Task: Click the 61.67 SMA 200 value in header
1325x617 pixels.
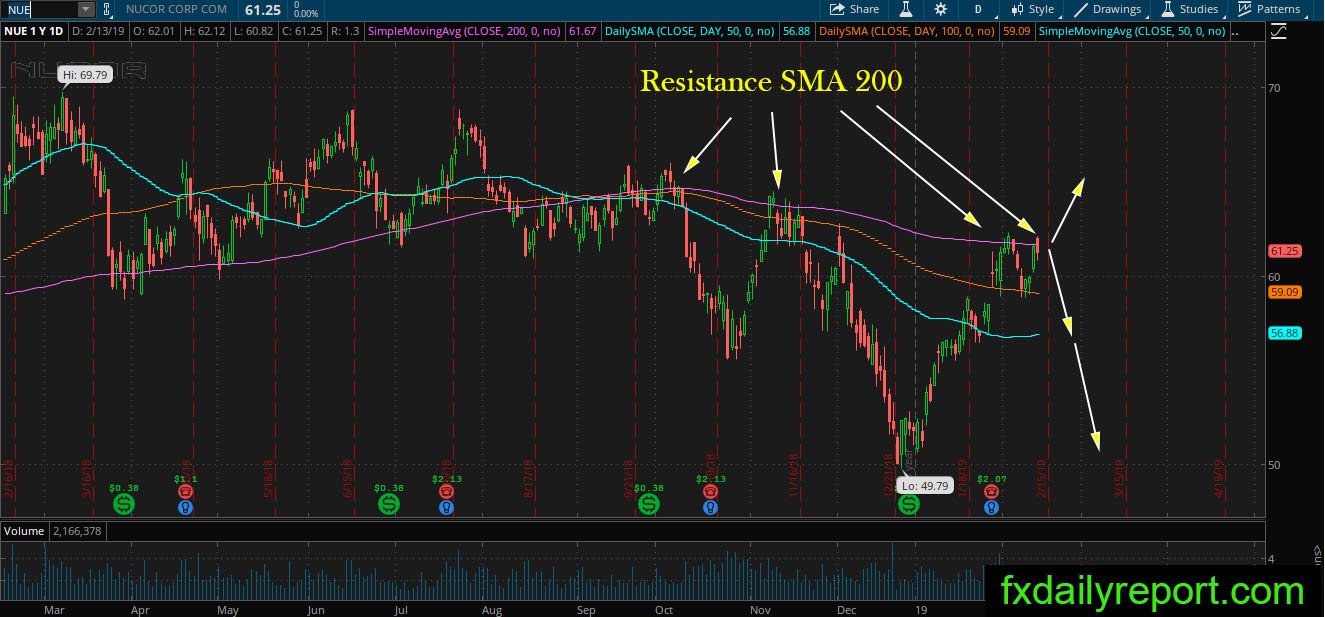Action: pyautogui.click(x=582, y=32)
